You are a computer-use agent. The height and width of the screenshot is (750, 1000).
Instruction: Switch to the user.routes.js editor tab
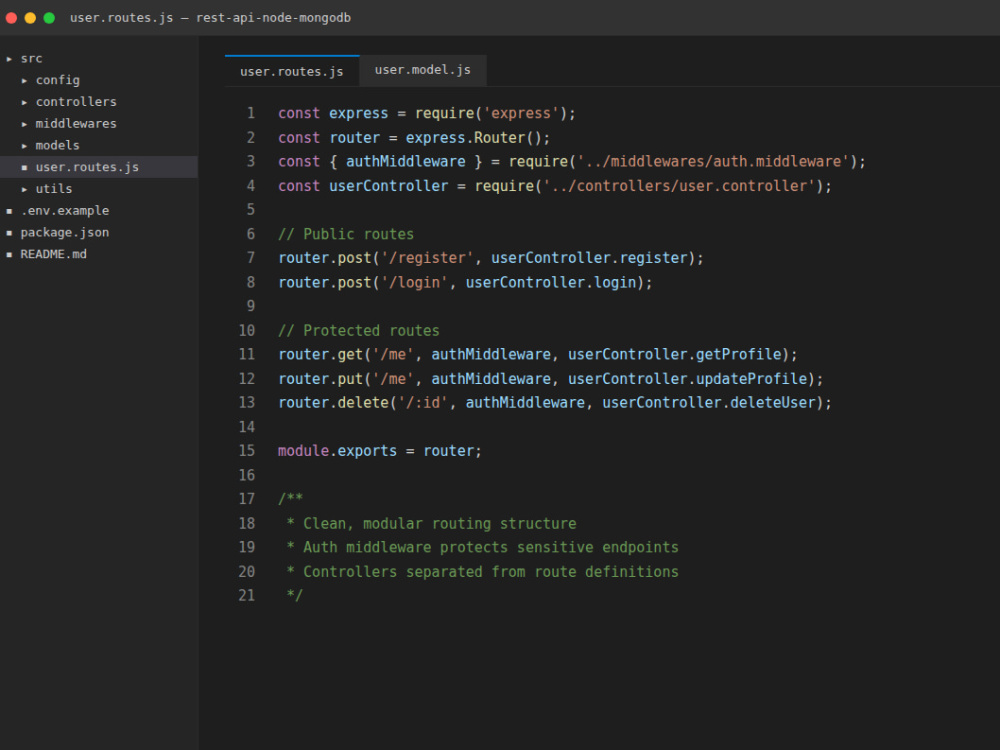(x=292, y=71)
